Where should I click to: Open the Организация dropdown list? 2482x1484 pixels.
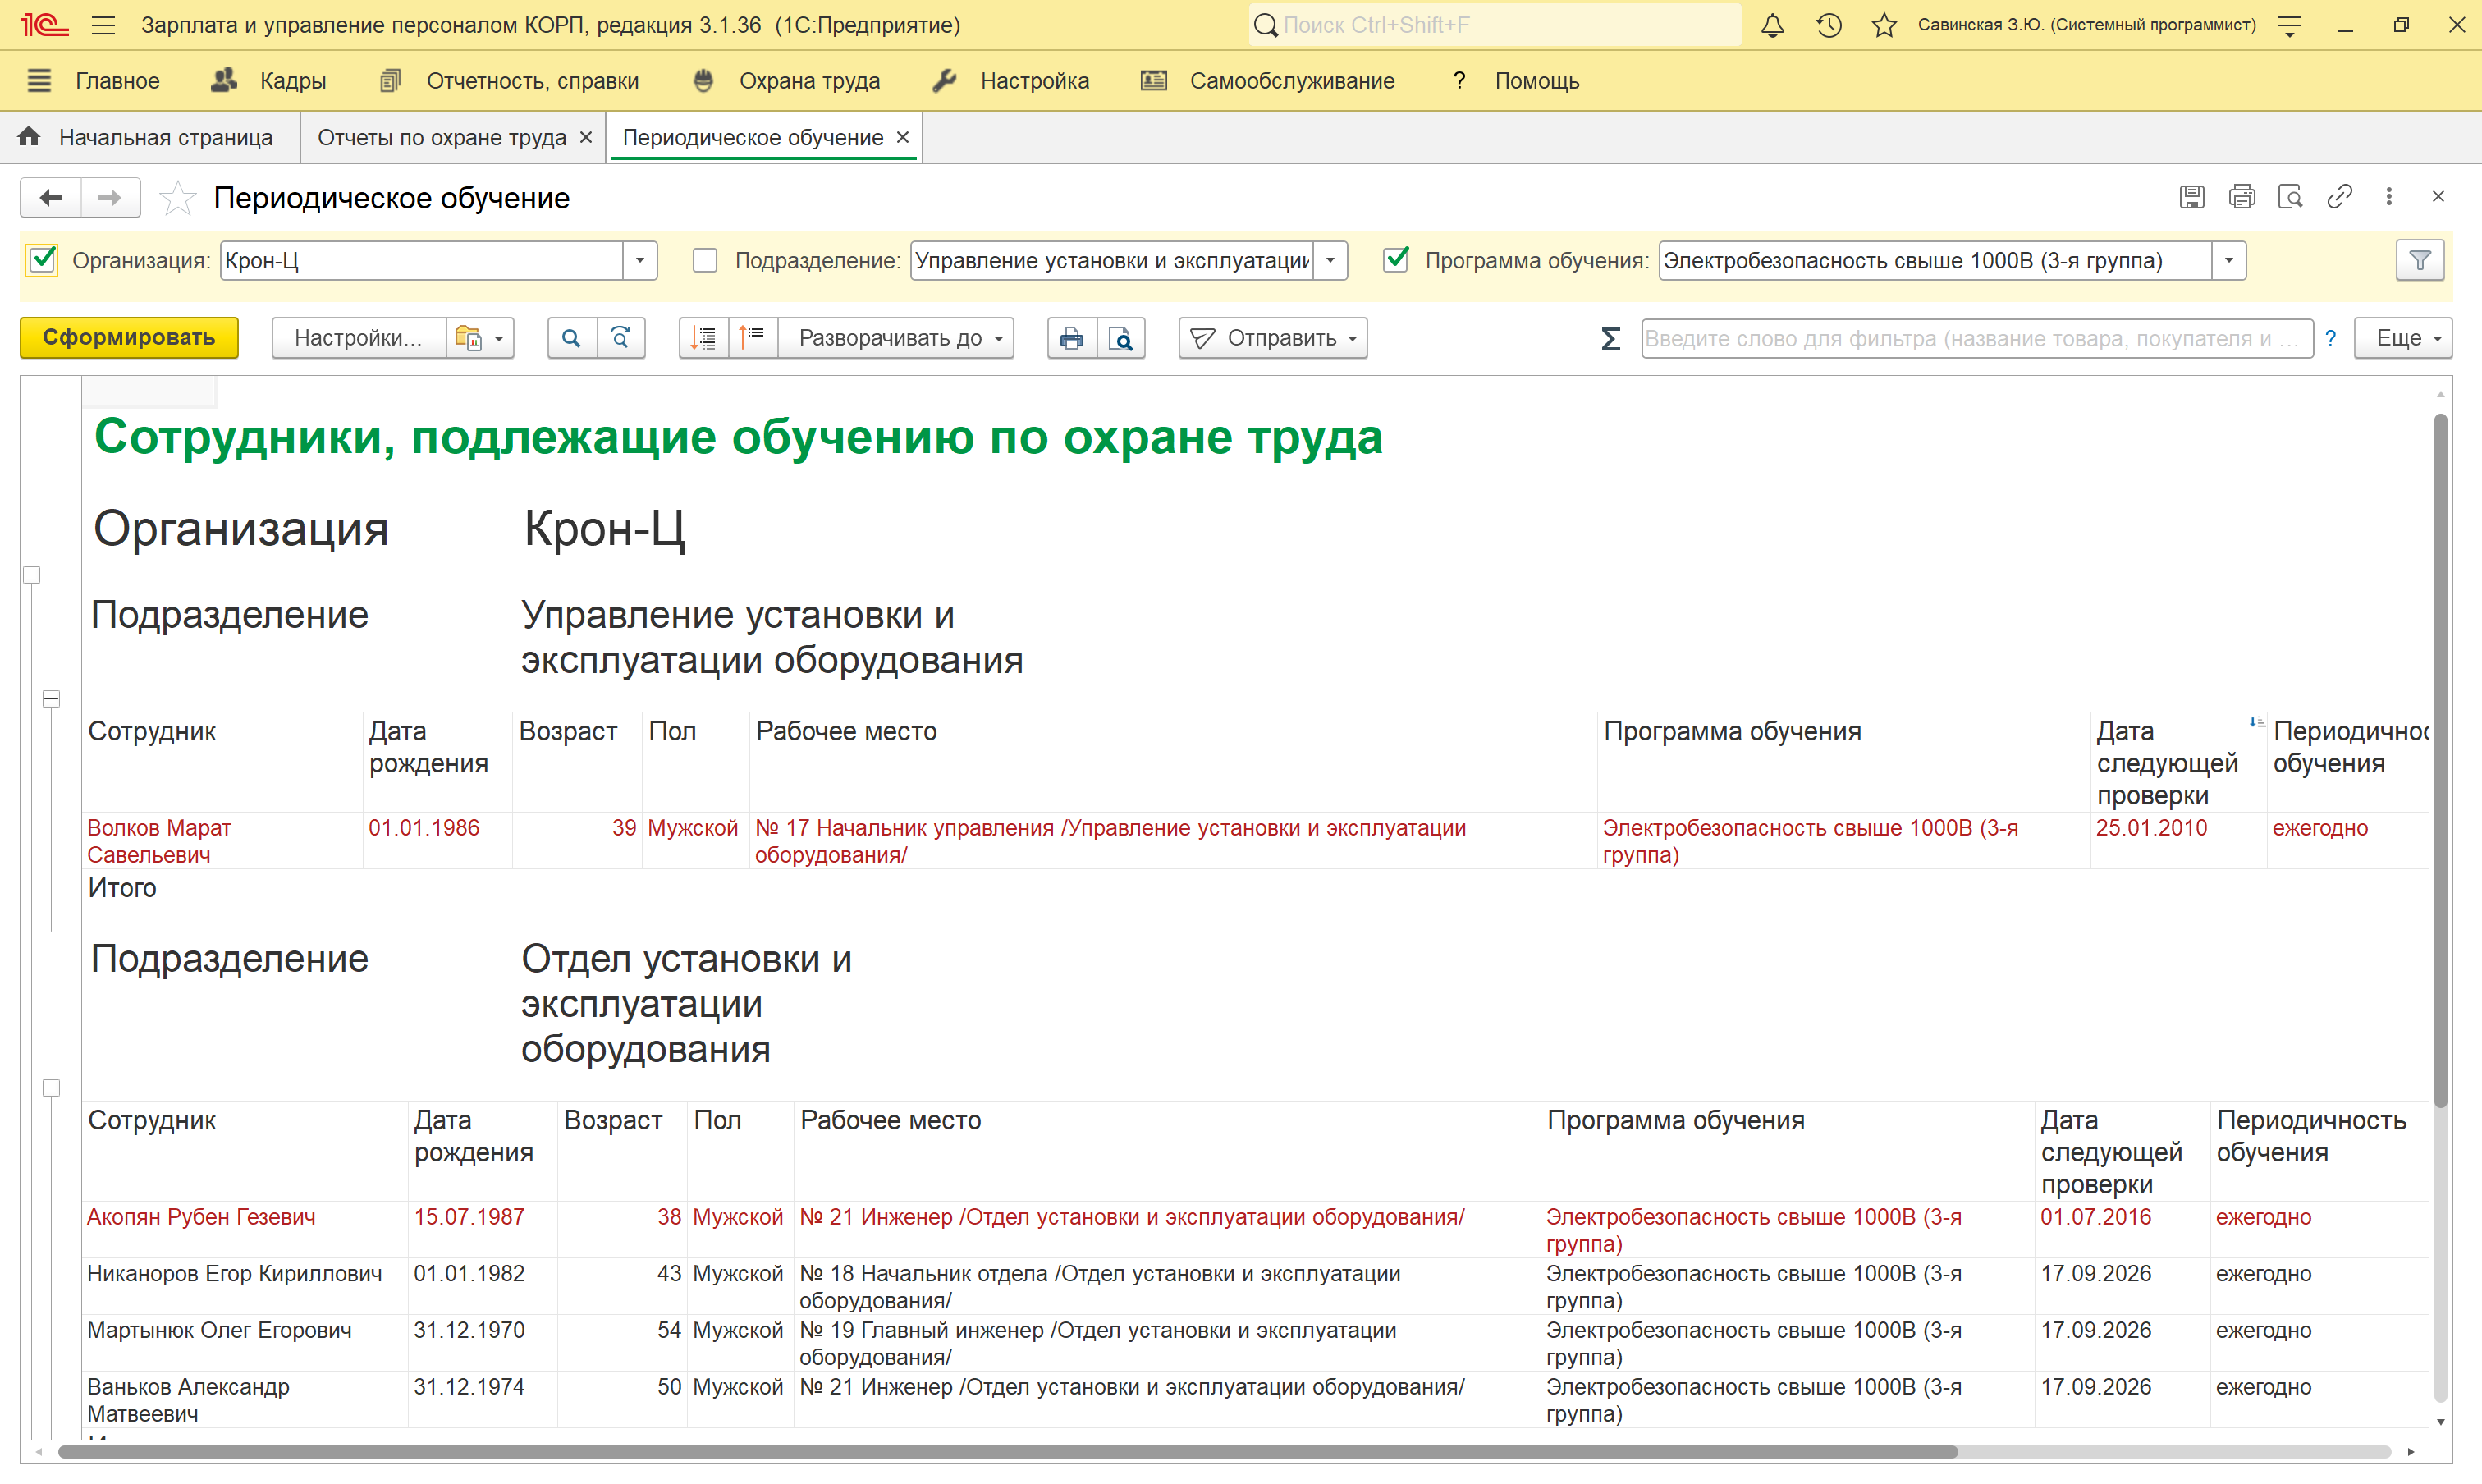640,261
